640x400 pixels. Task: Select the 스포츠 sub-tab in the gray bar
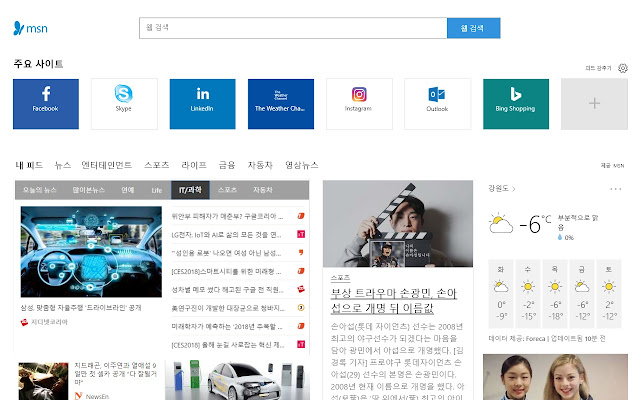227,190
